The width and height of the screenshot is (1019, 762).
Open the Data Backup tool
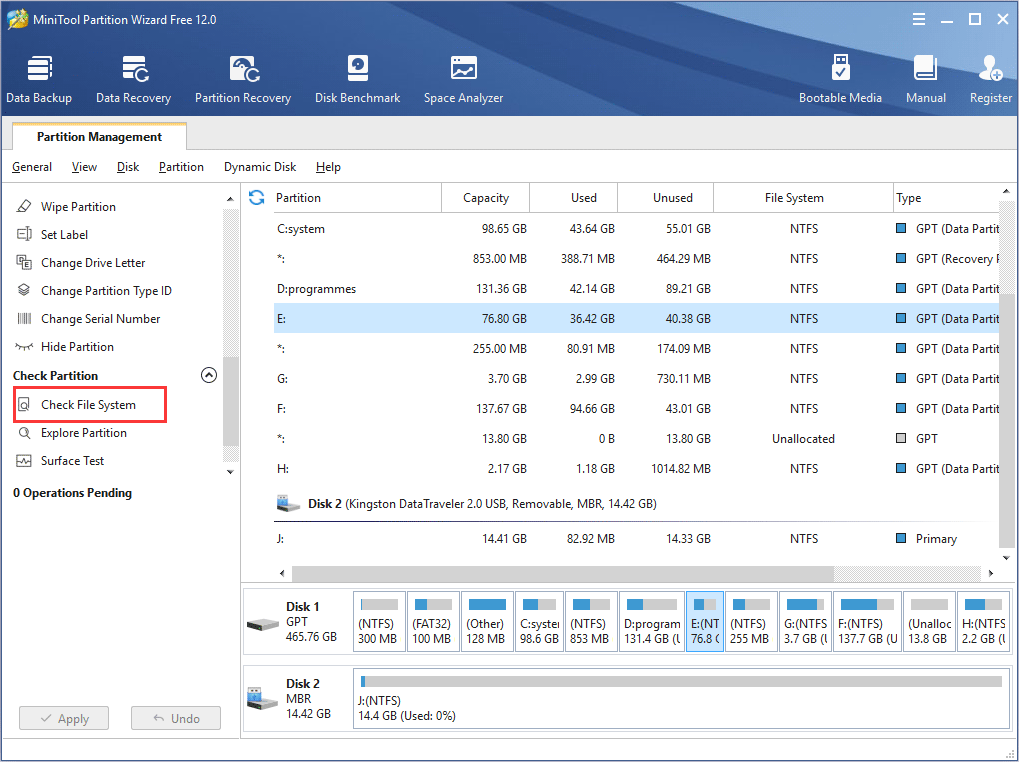39,79
